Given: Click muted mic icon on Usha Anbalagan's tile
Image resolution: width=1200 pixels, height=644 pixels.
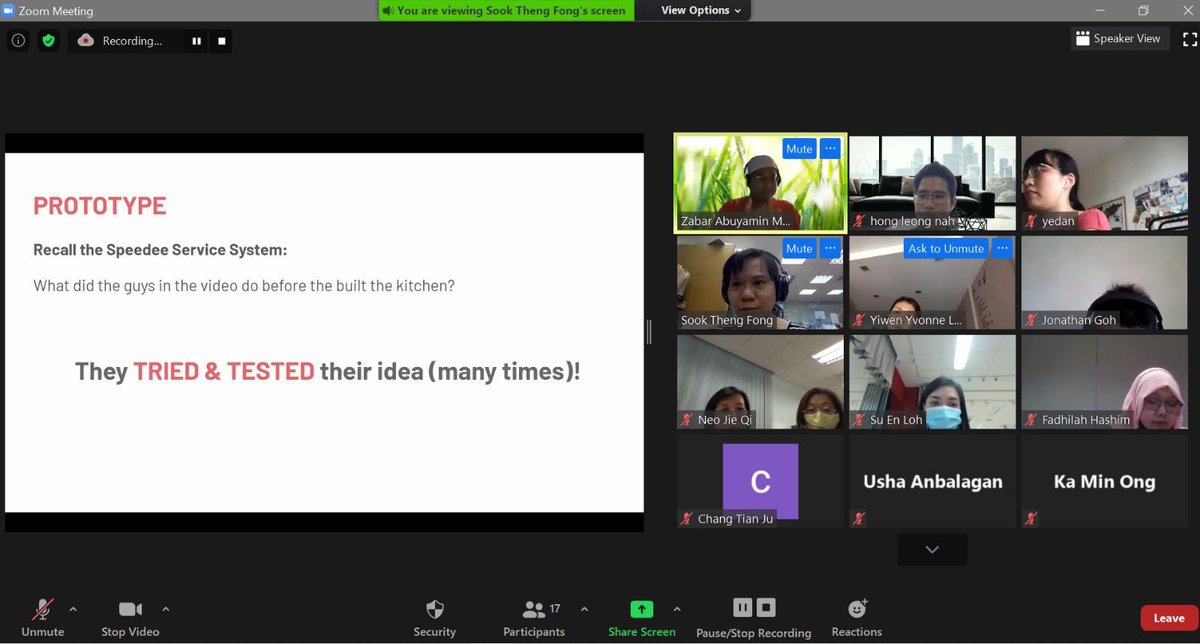Looking at the screenshot, I should coord(860,519).
